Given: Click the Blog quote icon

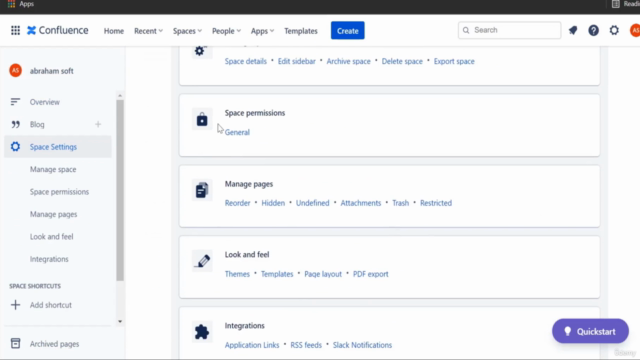Looking at the screenshot, I should (x=16, y=124).
